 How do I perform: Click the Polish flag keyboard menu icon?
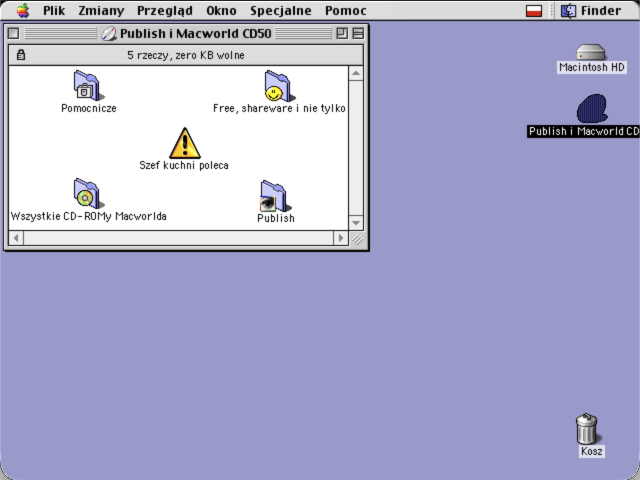pos(534,11)
